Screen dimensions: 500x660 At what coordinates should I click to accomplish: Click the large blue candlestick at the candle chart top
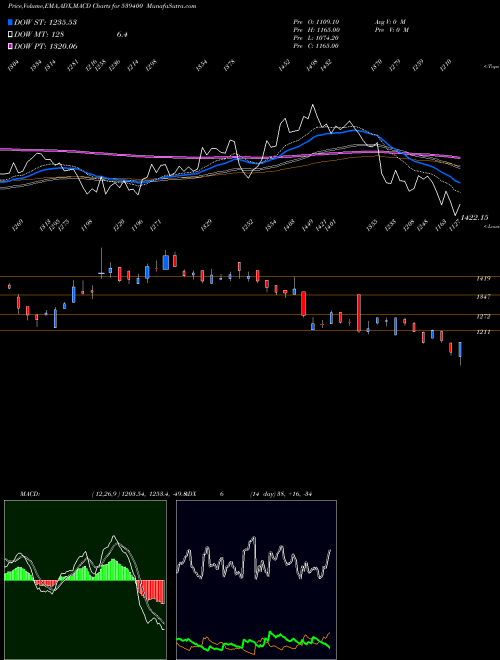point(166,262)
